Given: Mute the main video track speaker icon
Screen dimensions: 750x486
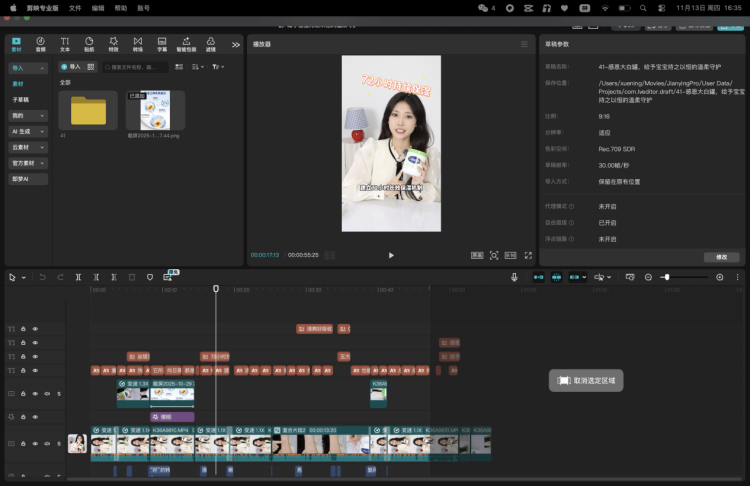Looking at the screenshot, I should point(47,443).
